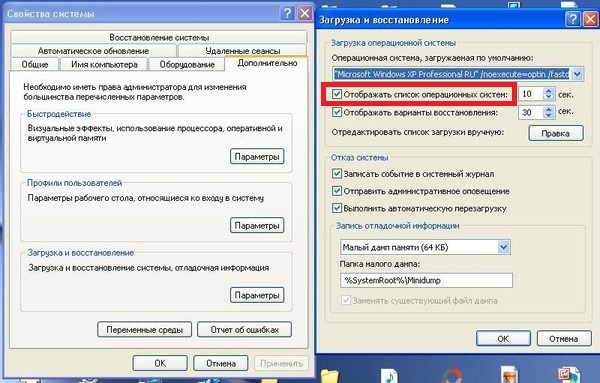Increase the OS list display seconds spinner
The width and height of the screenshot is (600, 383).
pos(549,91)
